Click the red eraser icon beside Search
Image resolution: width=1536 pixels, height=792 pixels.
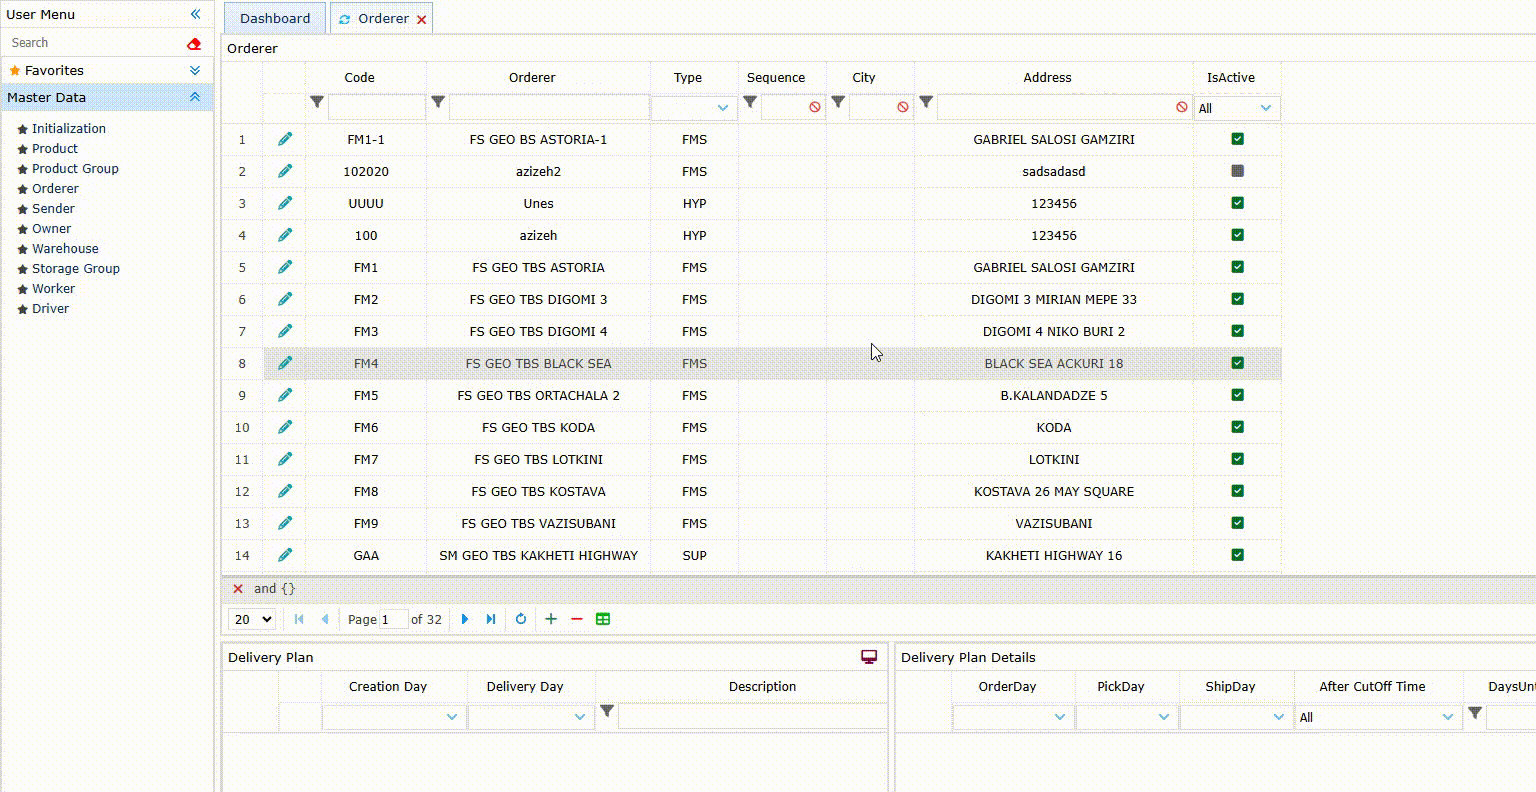(x=193, y=43)
